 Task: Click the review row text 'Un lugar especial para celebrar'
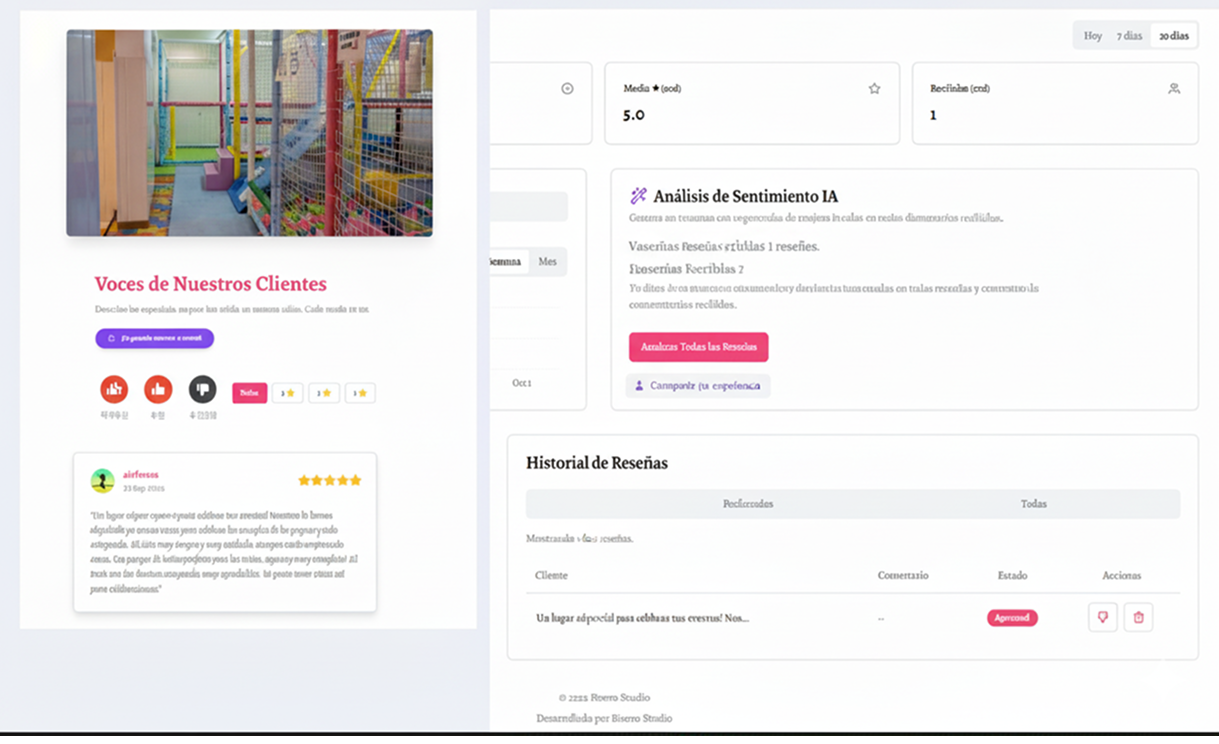642,618
